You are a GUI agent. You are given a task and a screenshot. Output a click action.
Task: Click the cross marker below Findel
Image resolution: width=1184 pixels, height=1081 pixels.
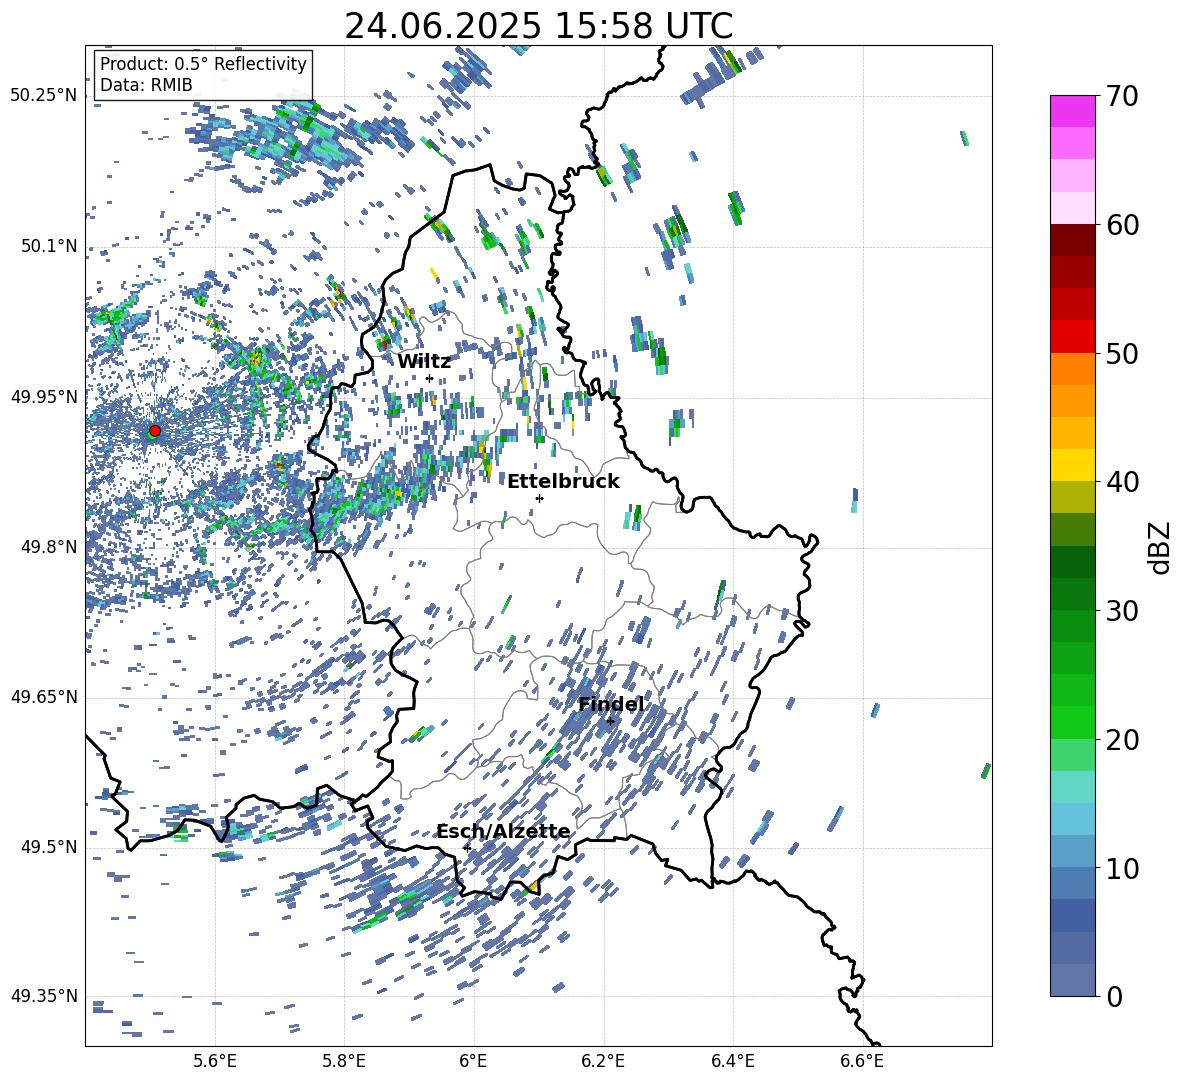[x=610, y=721]
